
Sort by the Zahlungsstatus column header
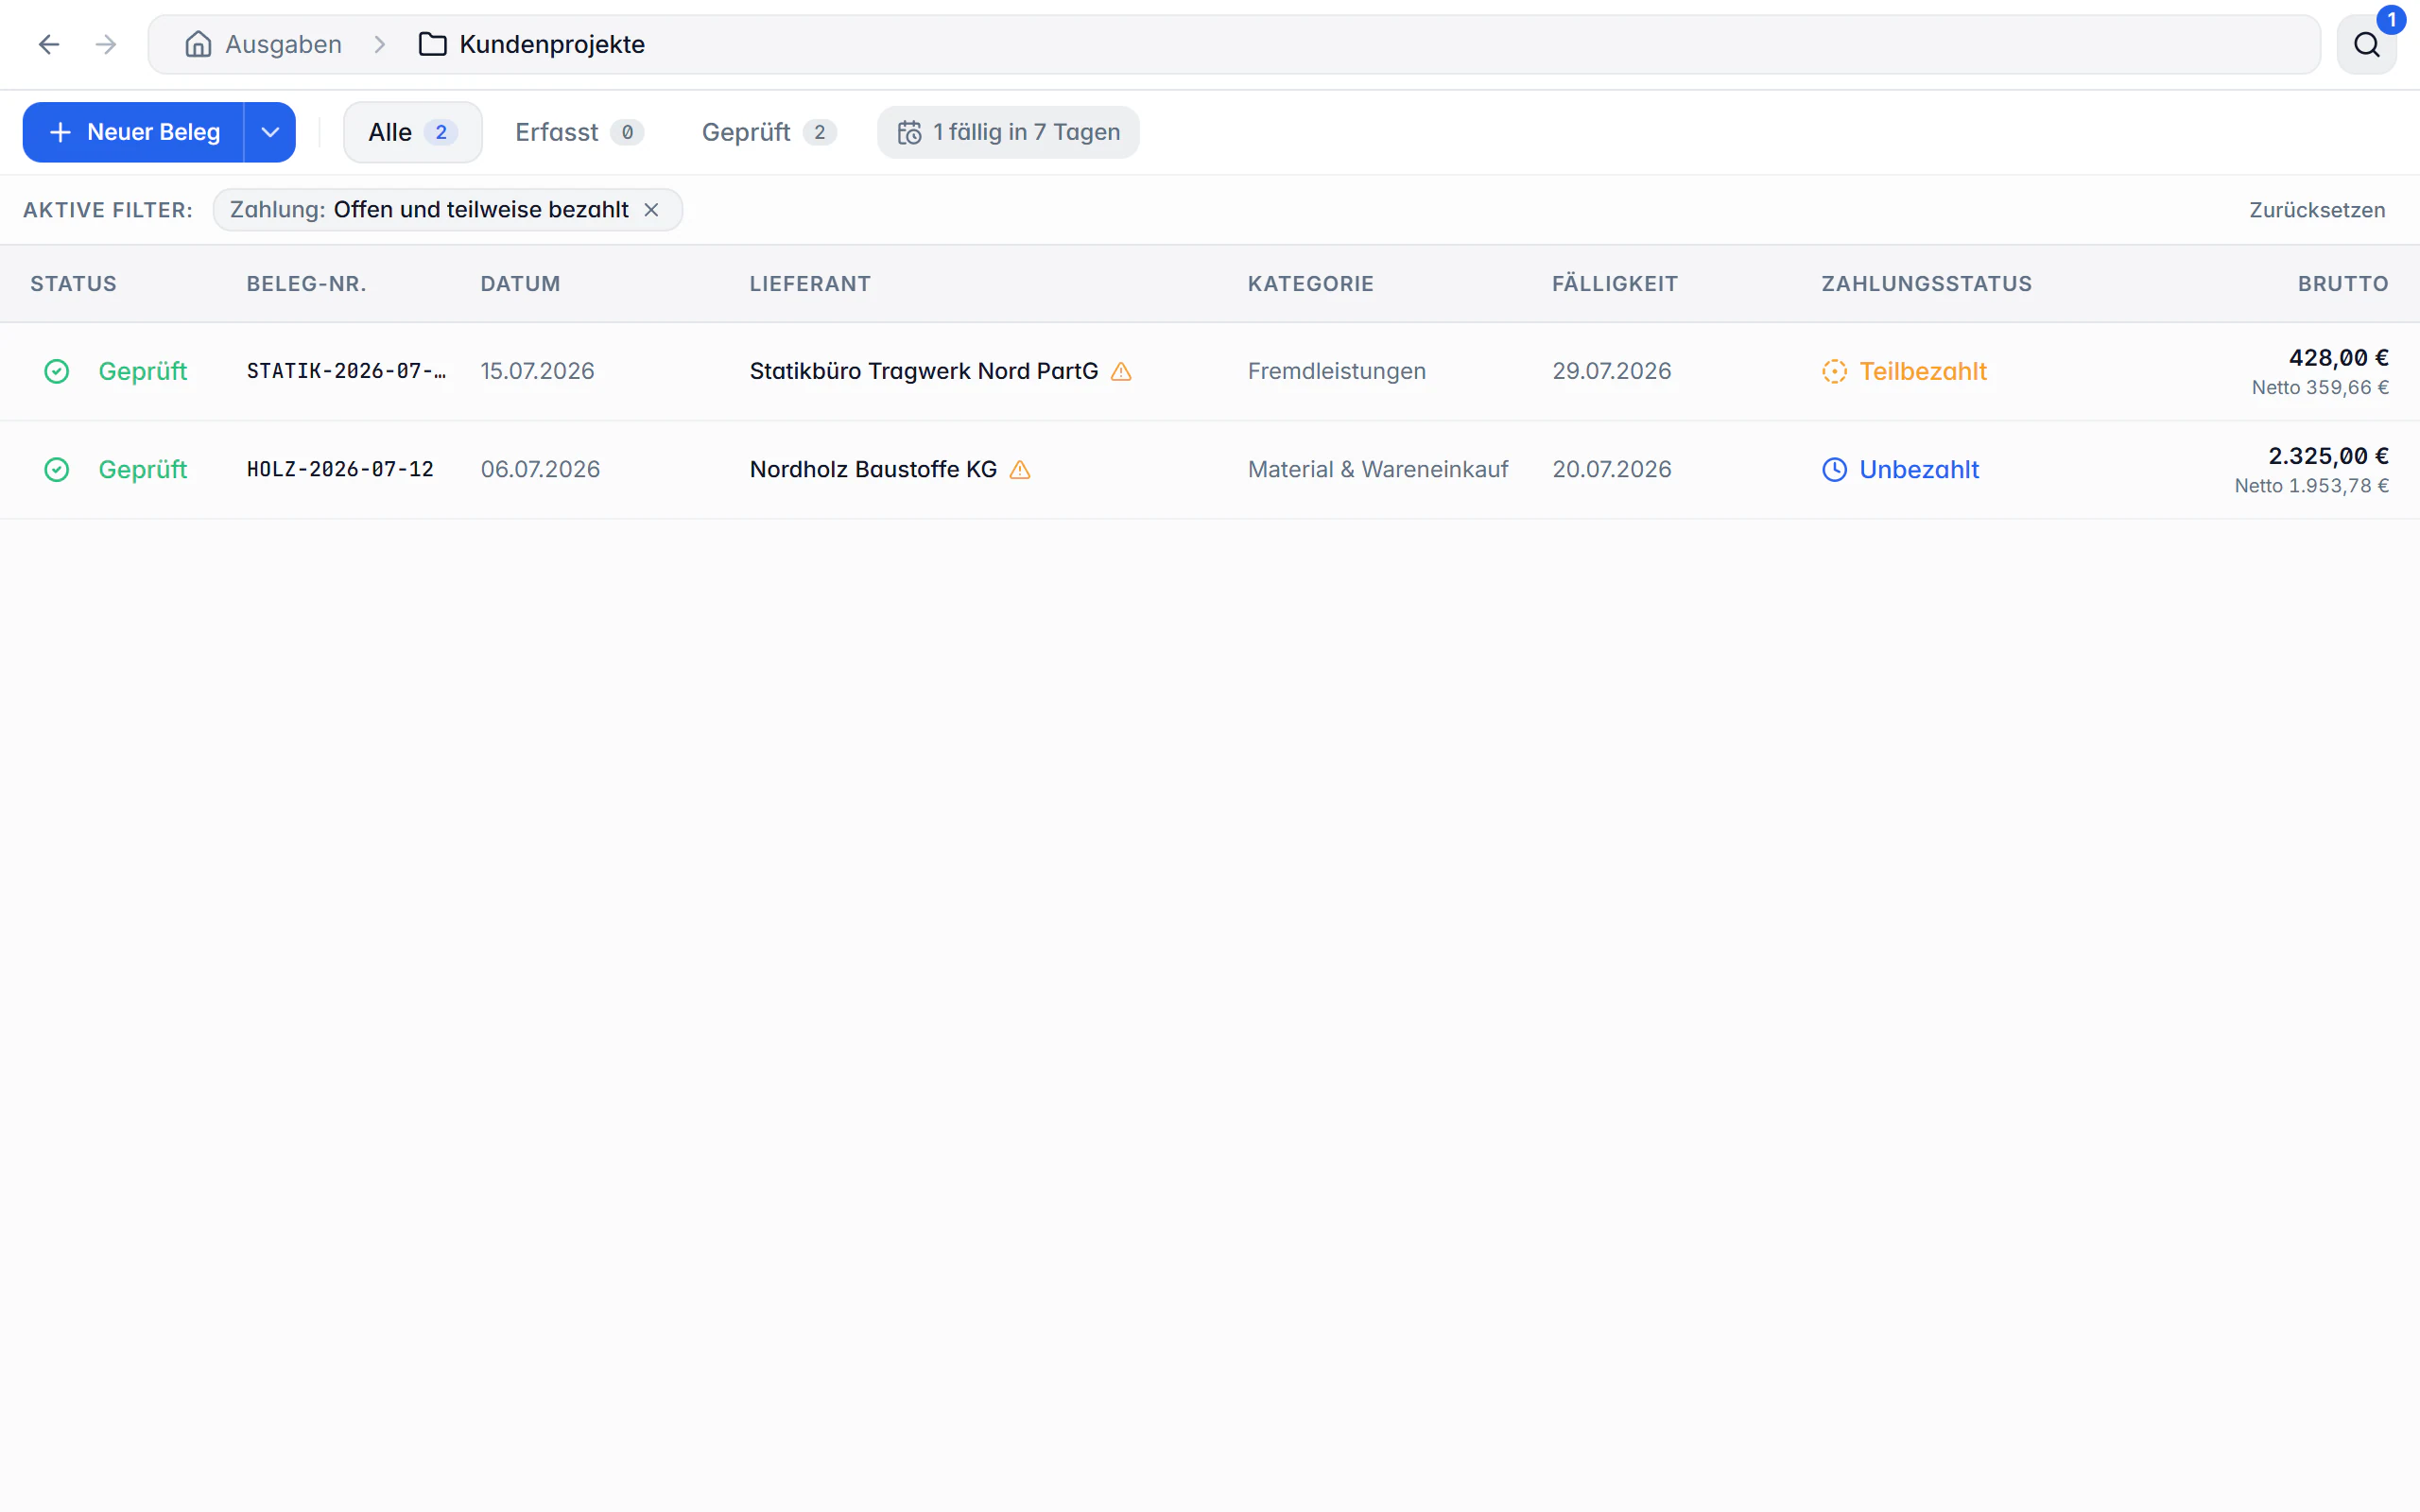pos(1926,284)
